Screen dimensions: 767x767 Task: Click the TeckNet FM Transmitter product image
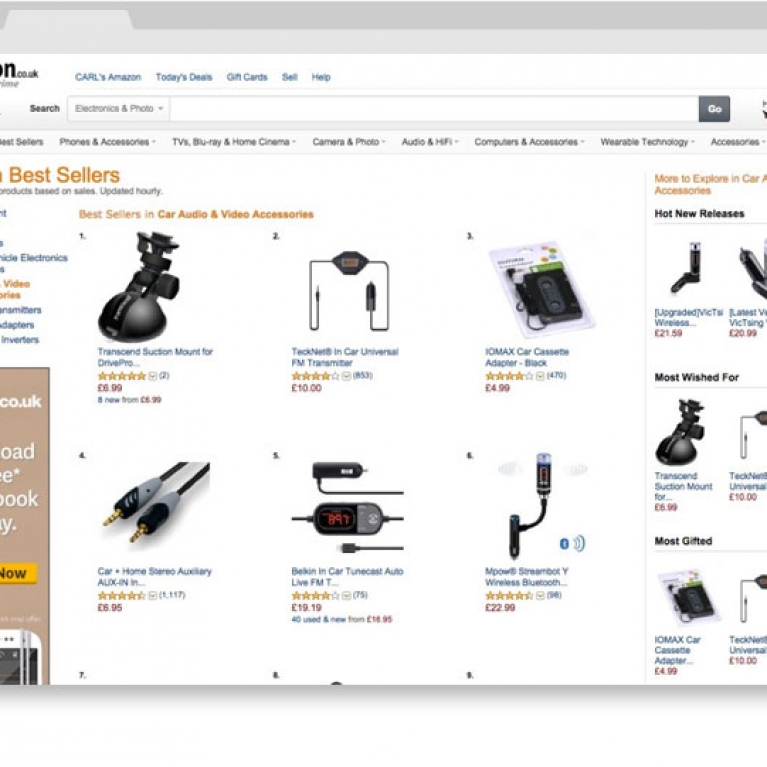coord(349,291)
